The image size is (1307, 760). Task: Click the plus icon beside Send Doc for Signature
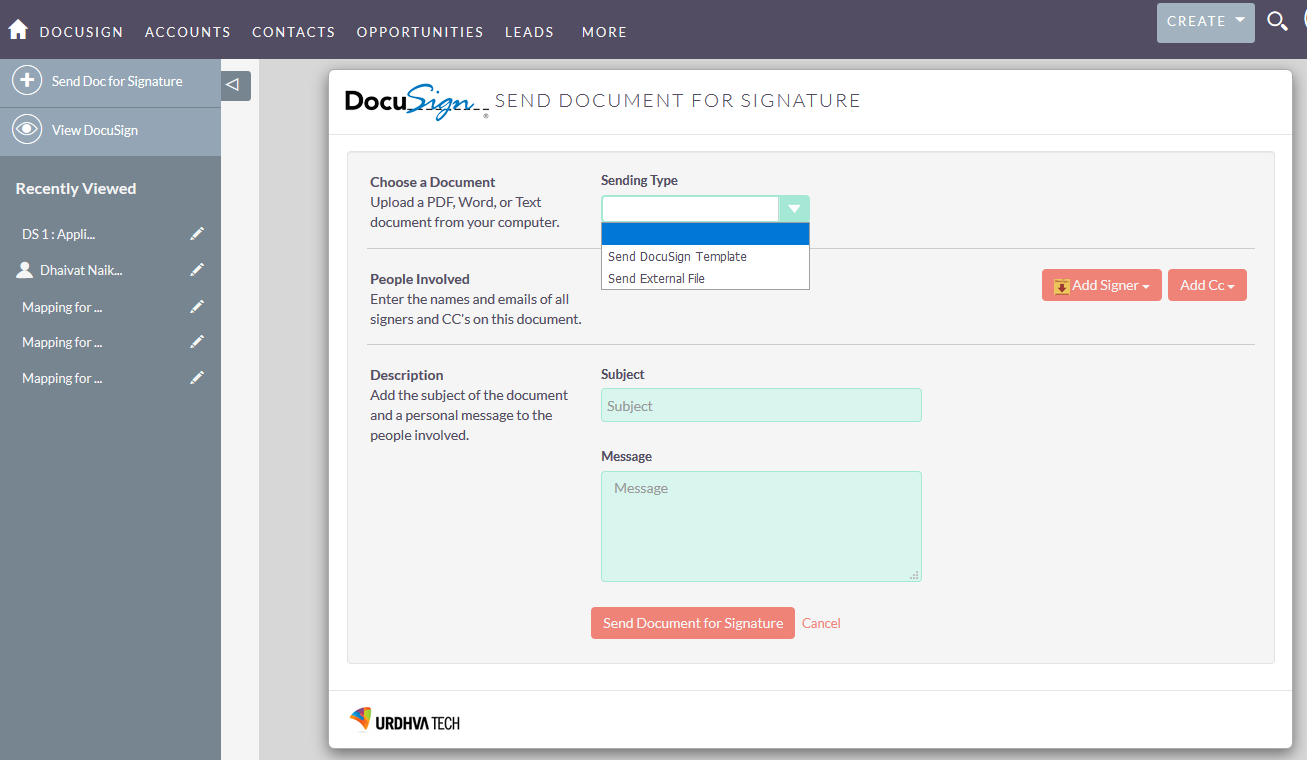[x=27, y=81]
